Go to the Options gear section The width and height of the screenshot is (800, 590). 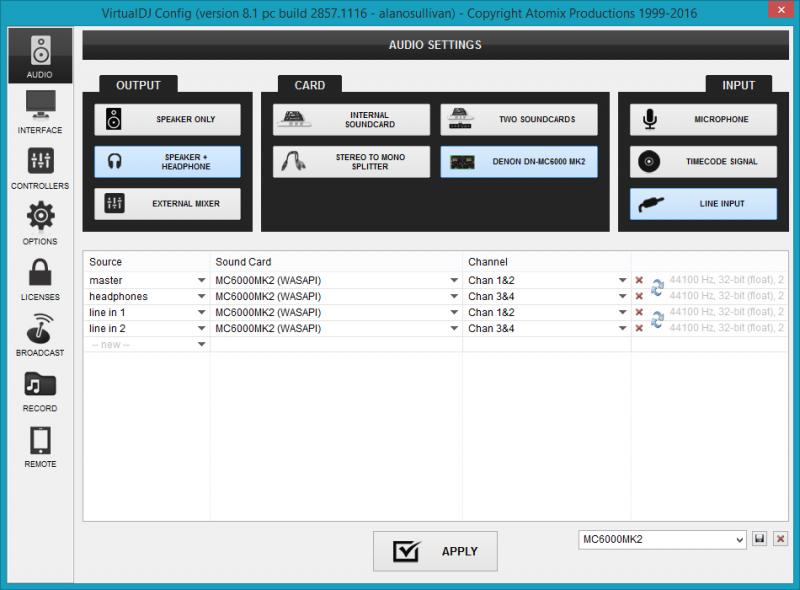40,223
